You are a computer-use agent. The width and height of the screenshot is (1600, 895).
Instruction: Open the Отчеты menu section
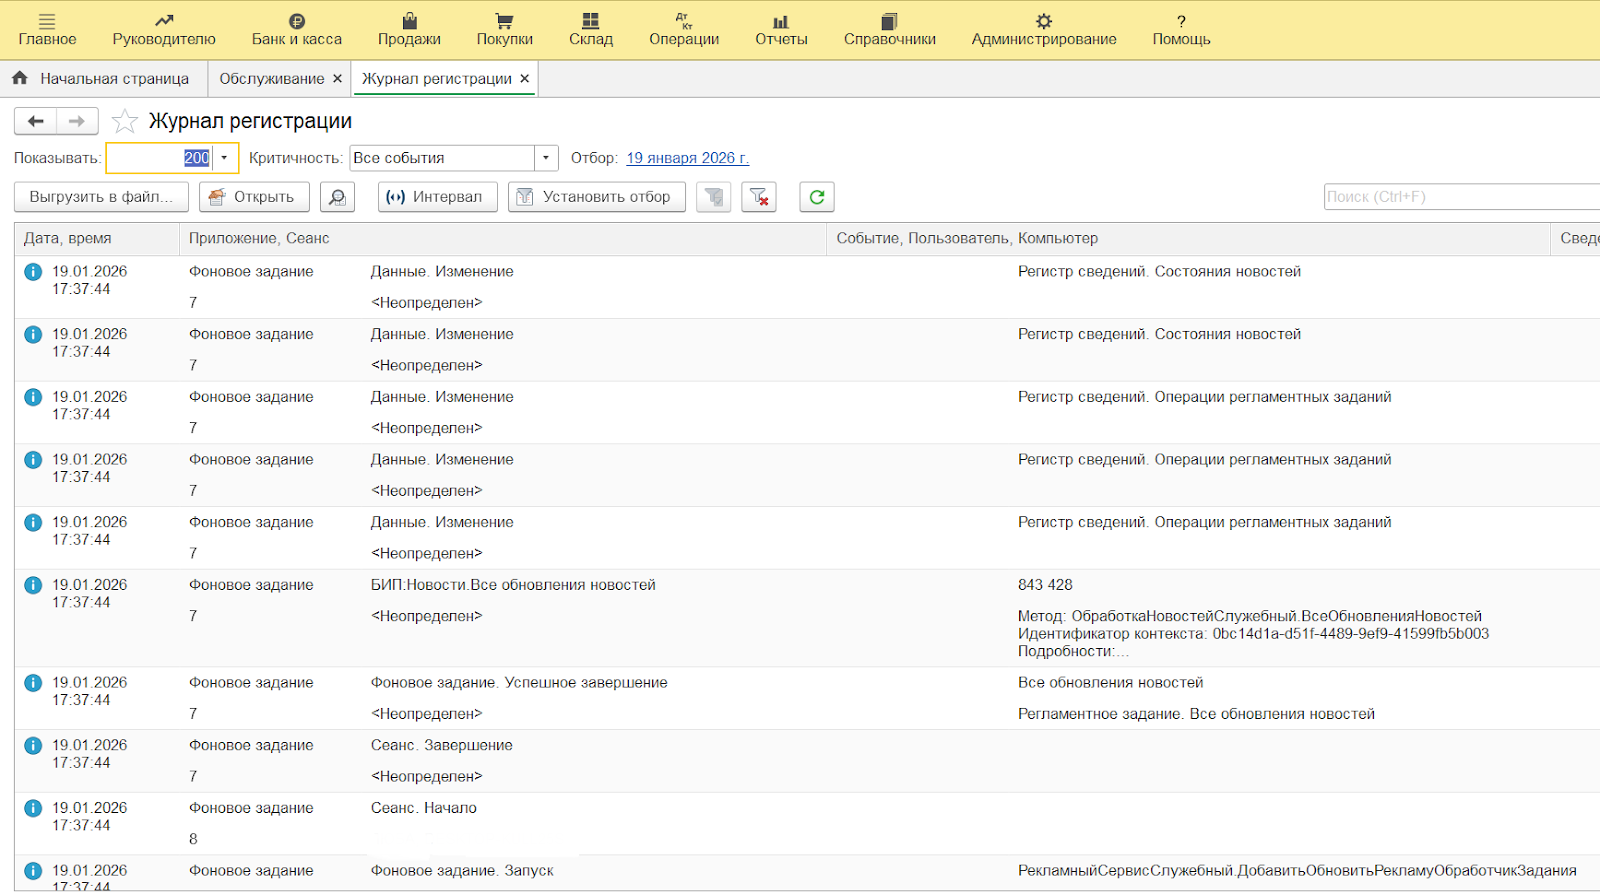781,30
